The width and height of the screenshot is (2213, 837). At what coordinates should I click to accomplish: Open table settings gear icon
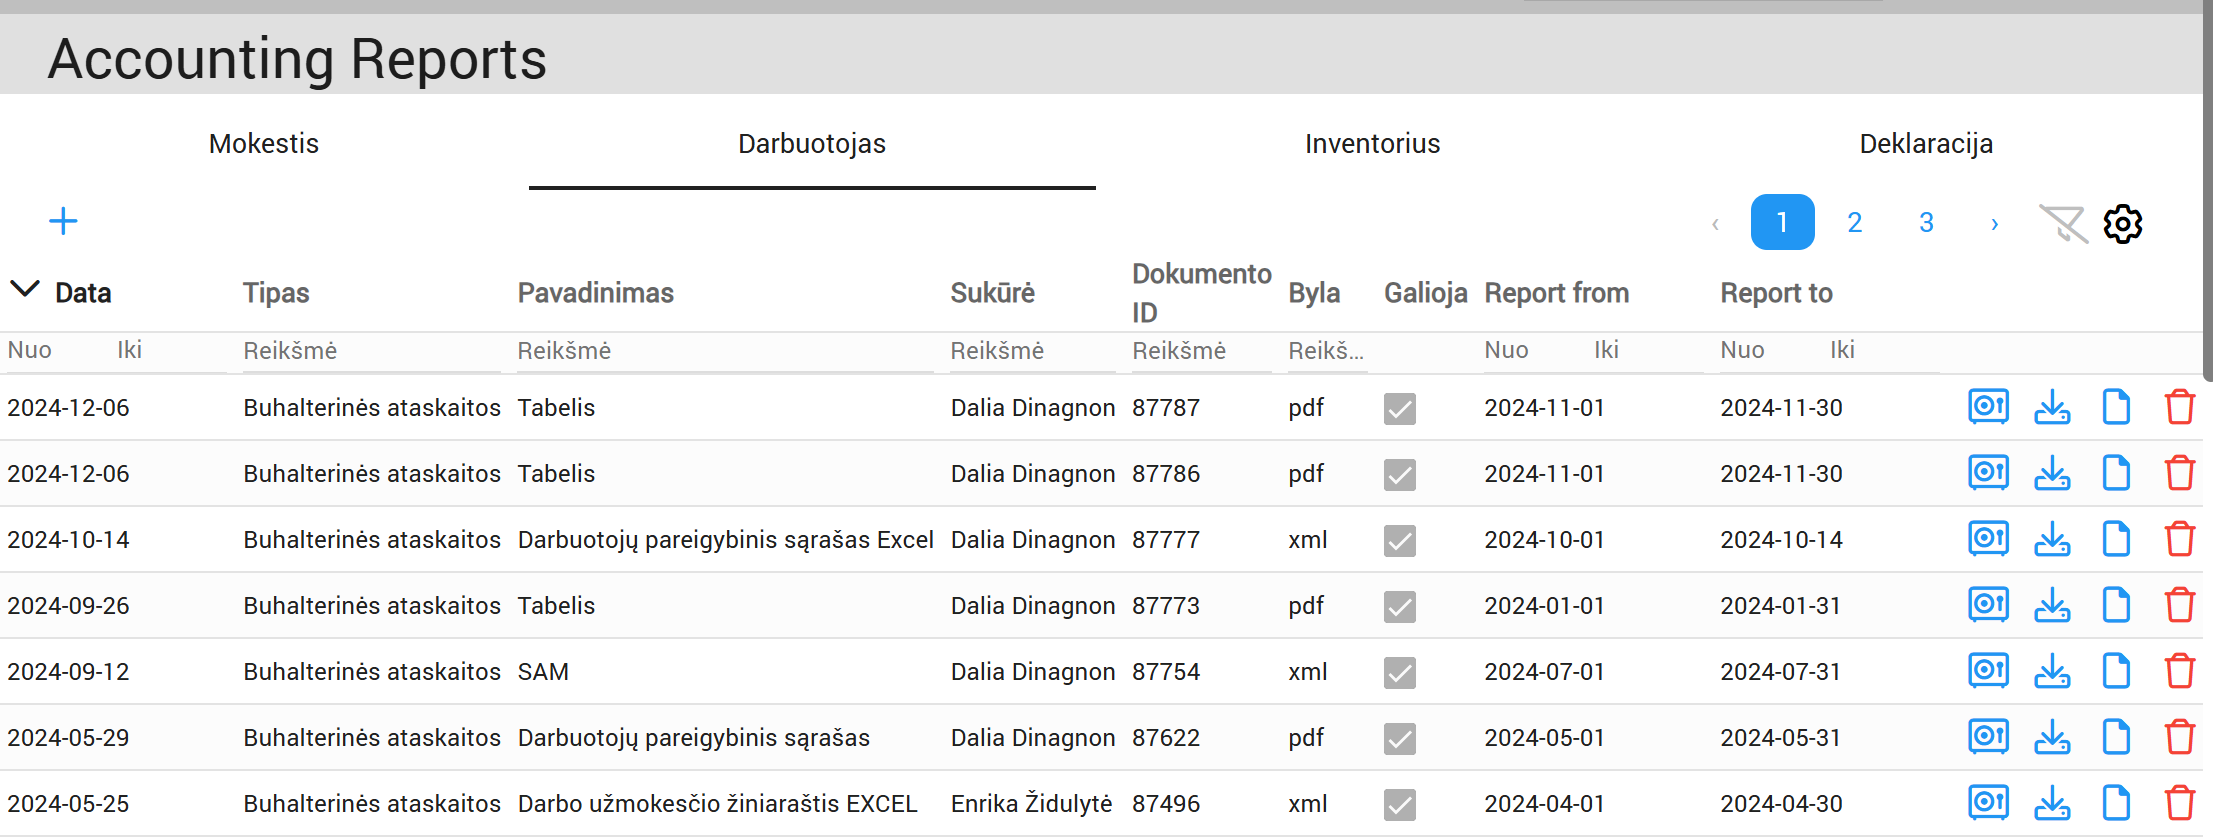coord(2122,224)
